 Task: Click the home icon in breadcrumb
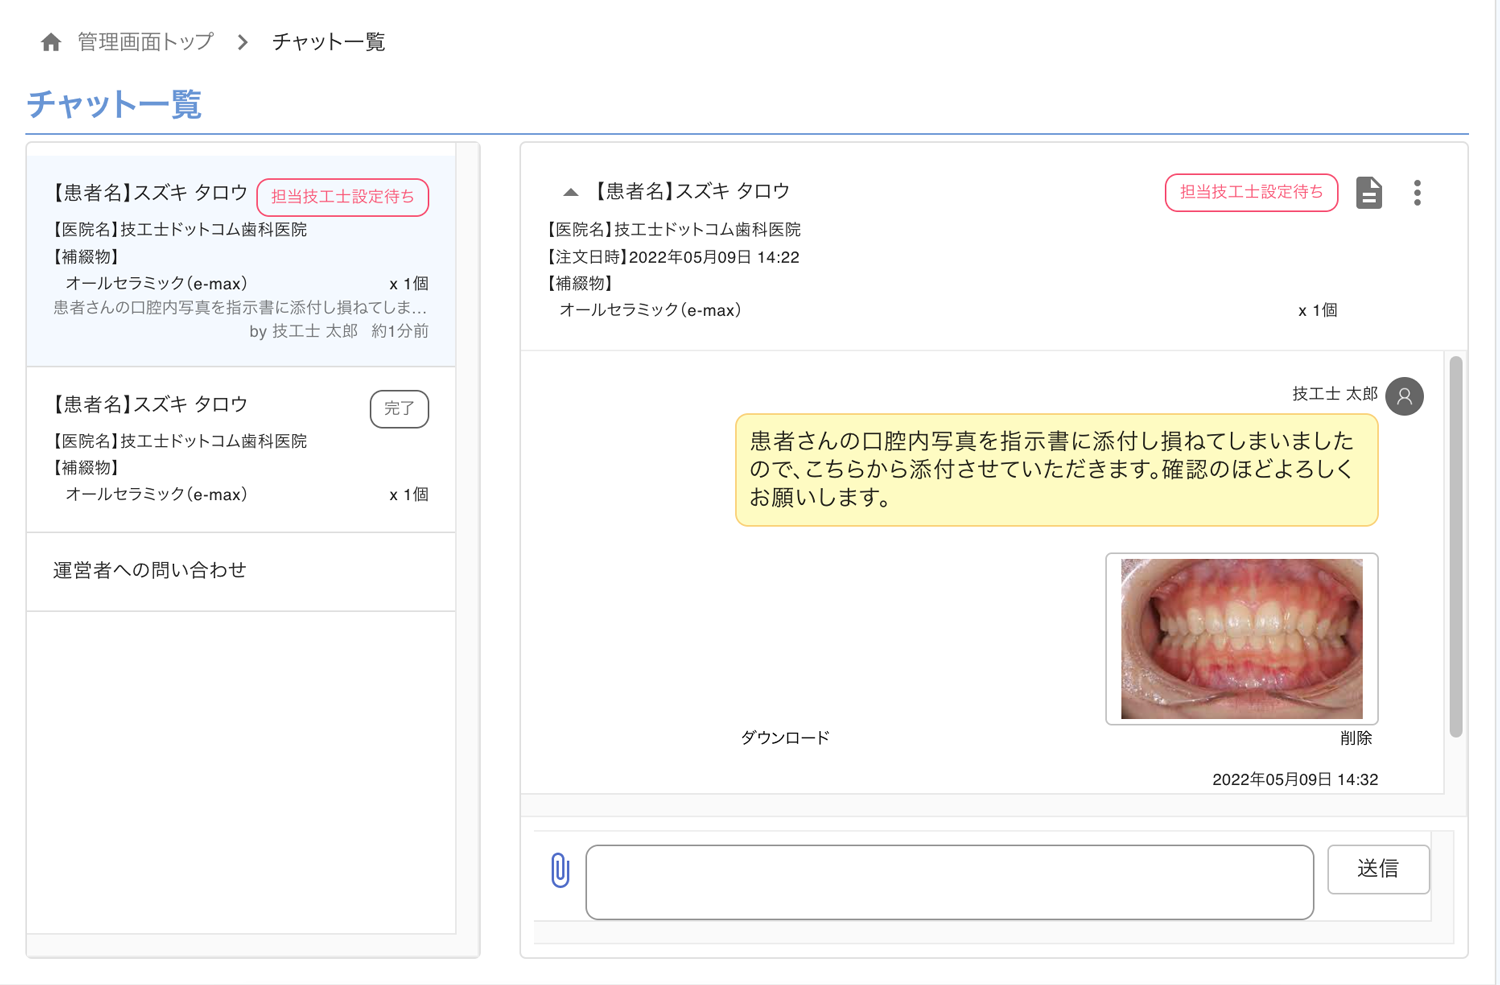point(51,42)
